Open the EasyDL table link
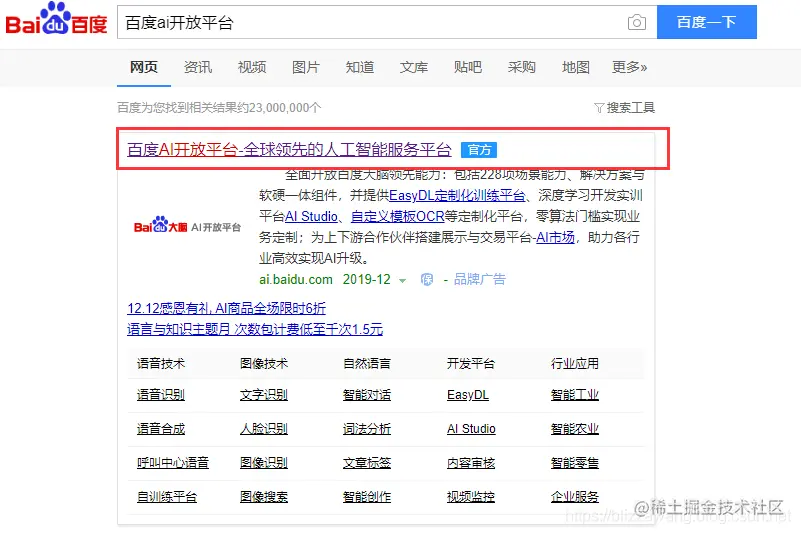 tap(468, 394)
